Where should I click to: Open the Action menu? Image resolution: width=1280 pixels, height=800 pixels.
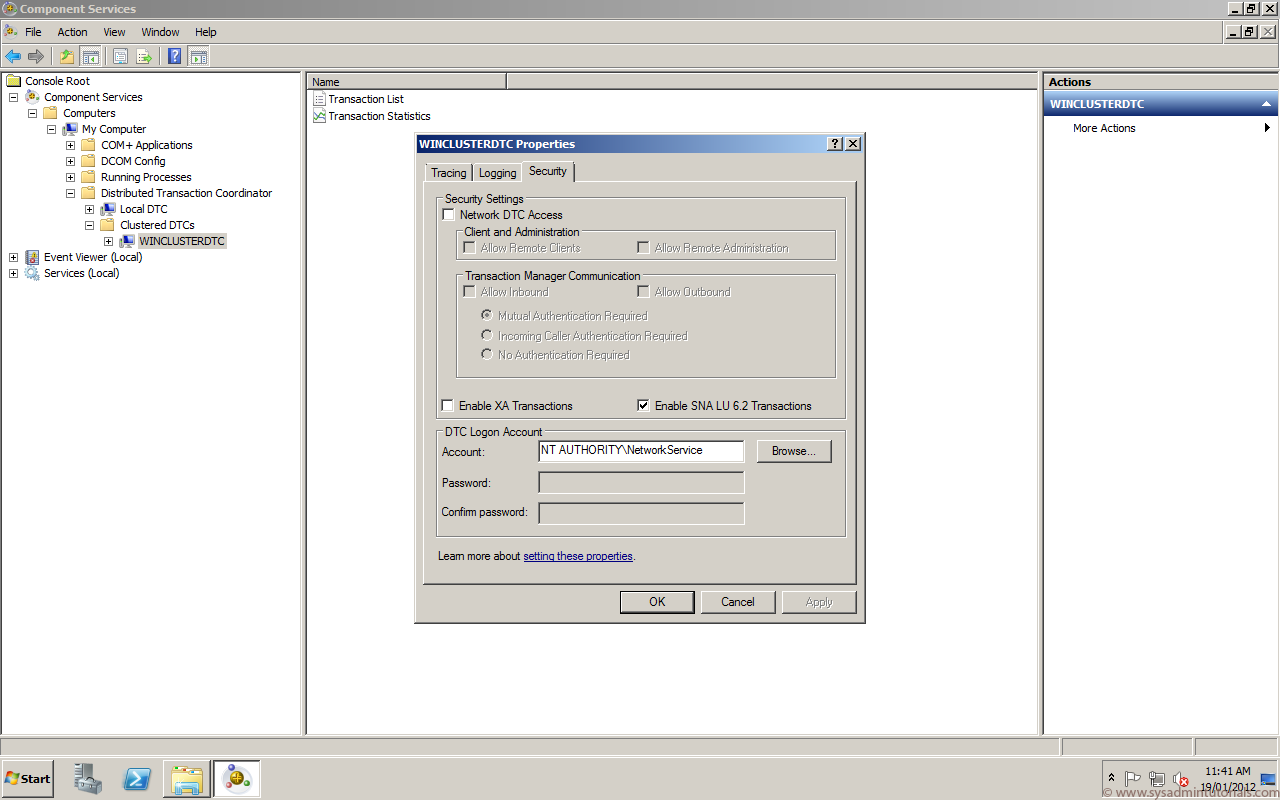click(72, 31)
